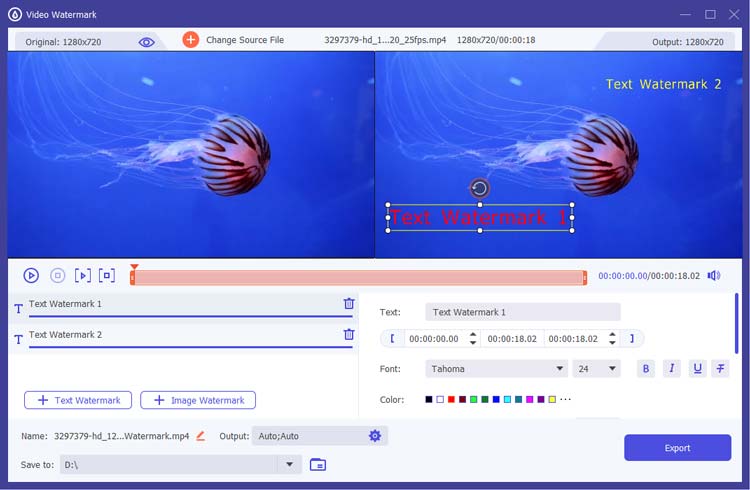Add a new Text Watermark

pos(78,400)
